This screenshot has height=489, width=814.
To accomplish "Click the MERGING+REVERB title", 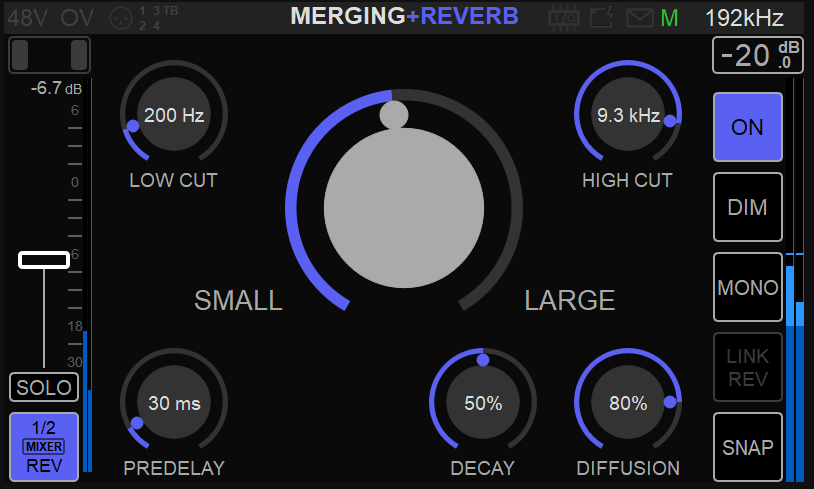I will pyautogui.click(x=404, y=16).
